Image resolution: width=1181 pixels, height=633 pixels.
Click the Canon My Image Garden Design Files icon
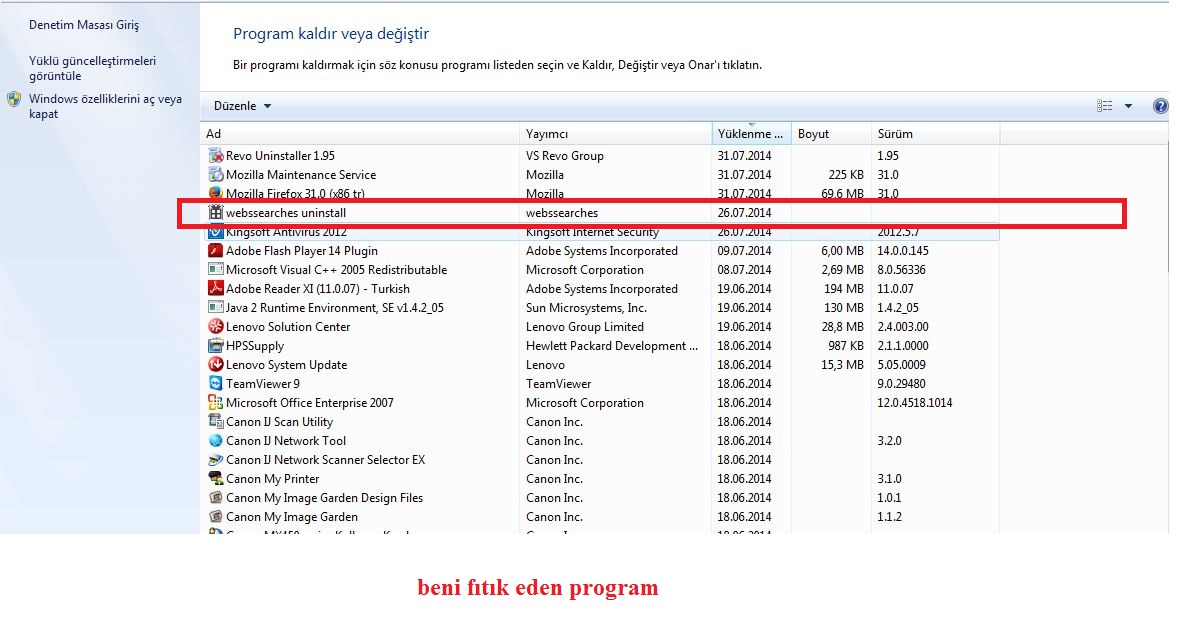coord(215,497)
